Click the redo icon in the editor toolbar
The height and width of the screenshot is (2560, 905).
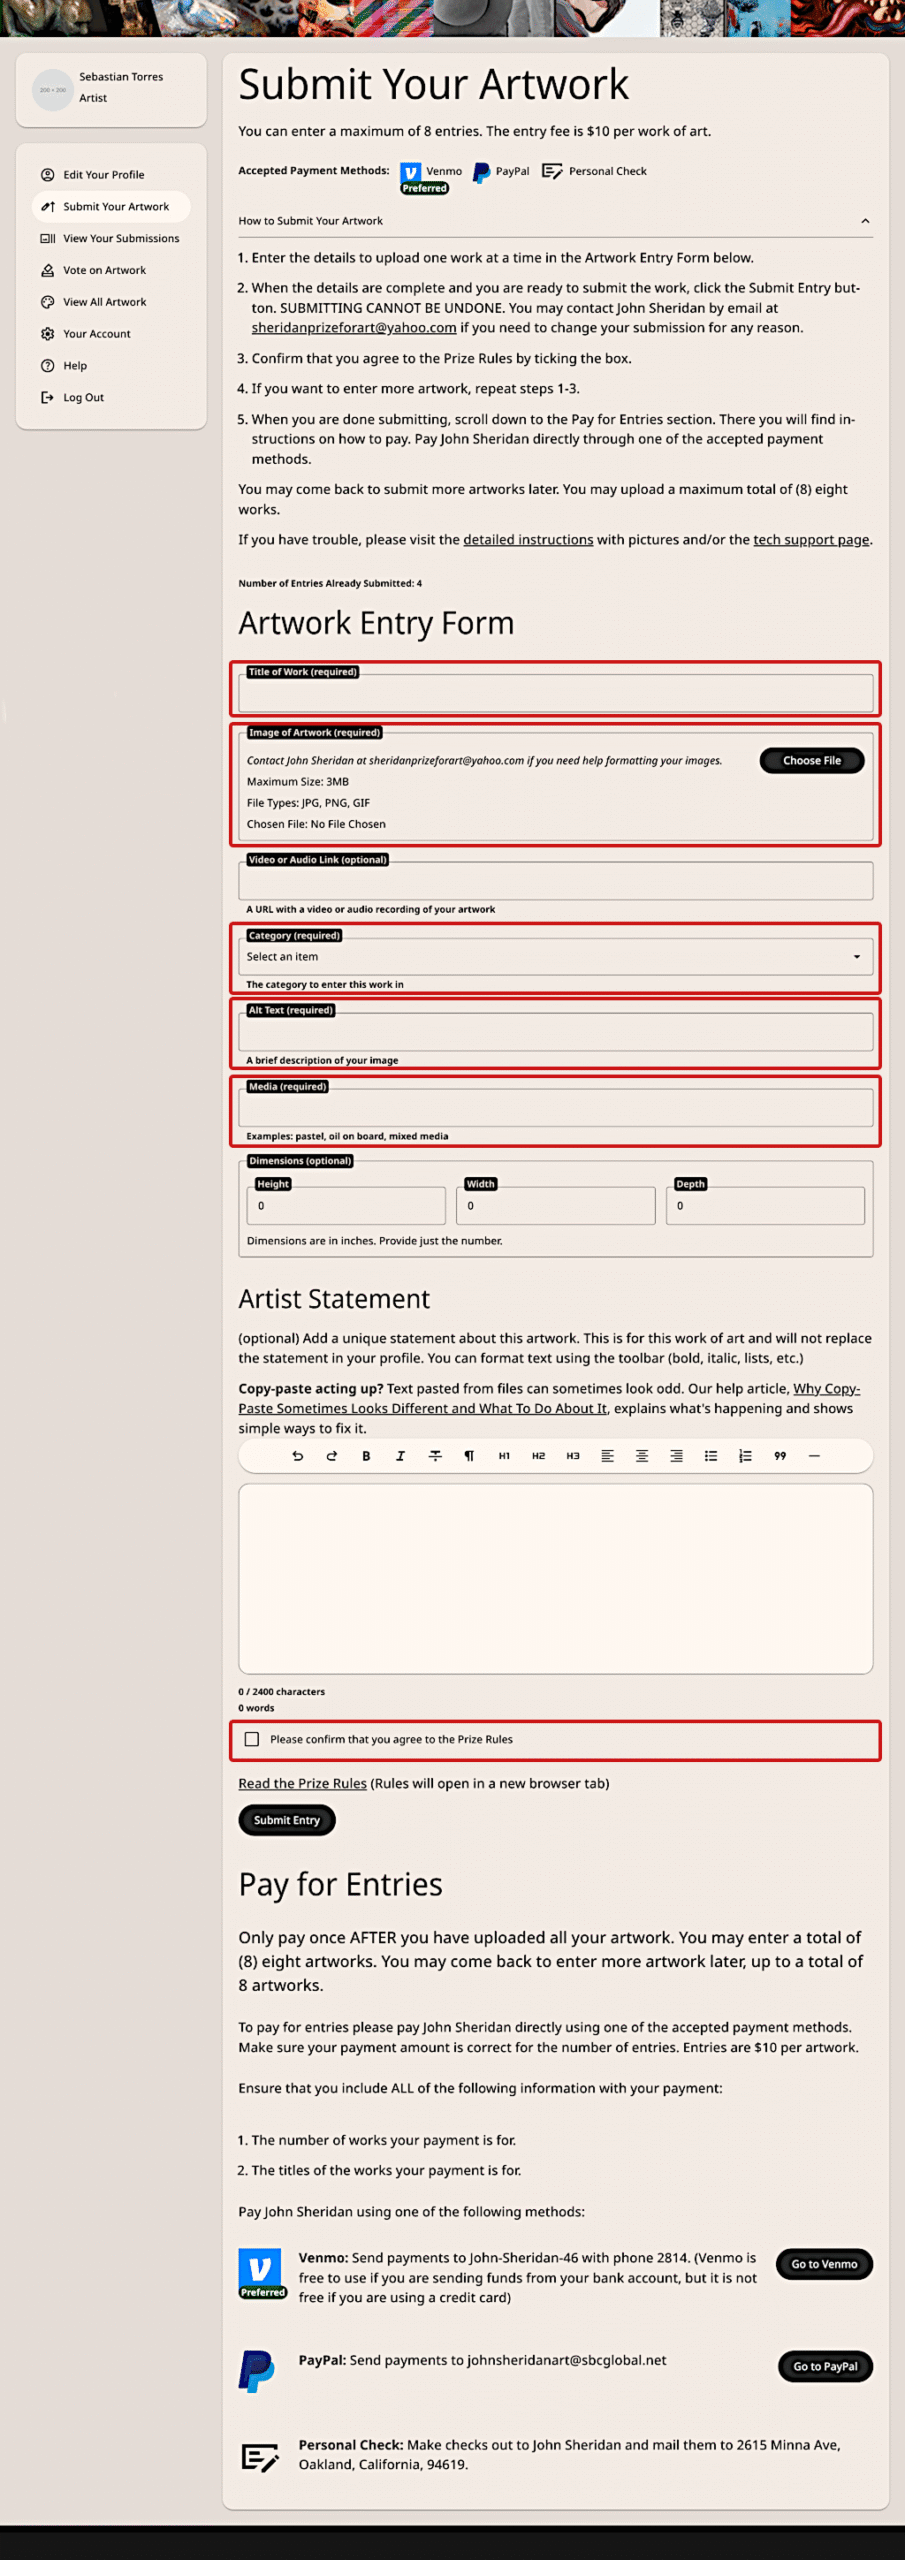pos(331,1456)
